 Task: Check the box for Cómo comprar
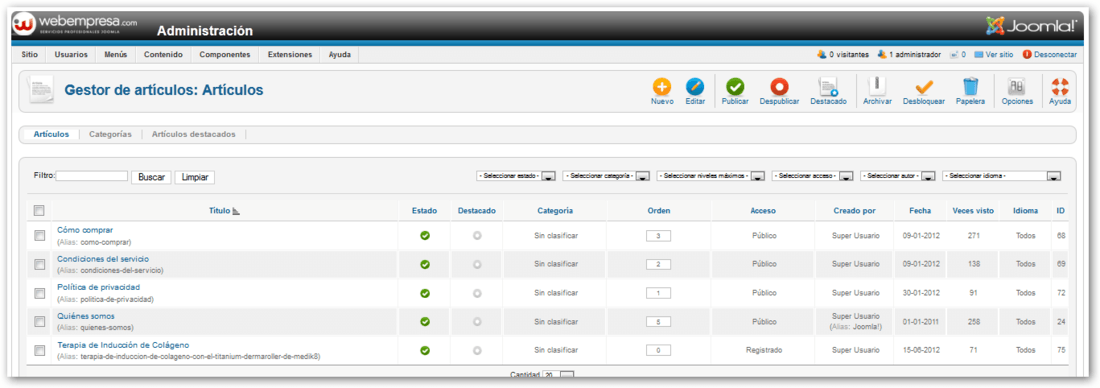[39, 235]
